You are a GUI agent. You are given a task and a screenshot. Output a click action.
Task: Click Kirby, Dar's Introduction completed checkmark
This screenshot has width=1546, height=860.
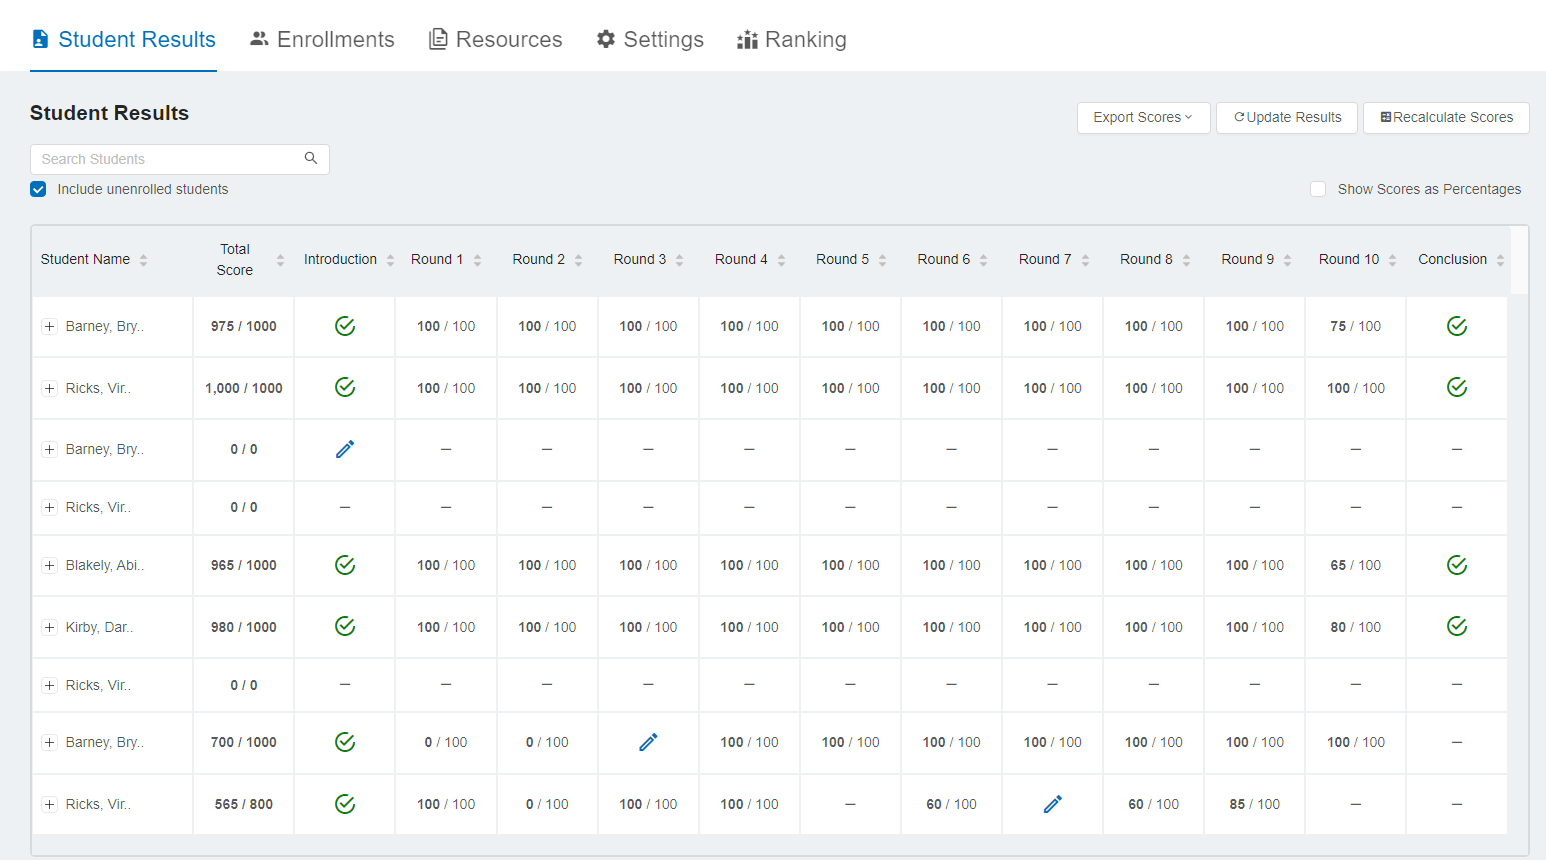tap(345, 627)
